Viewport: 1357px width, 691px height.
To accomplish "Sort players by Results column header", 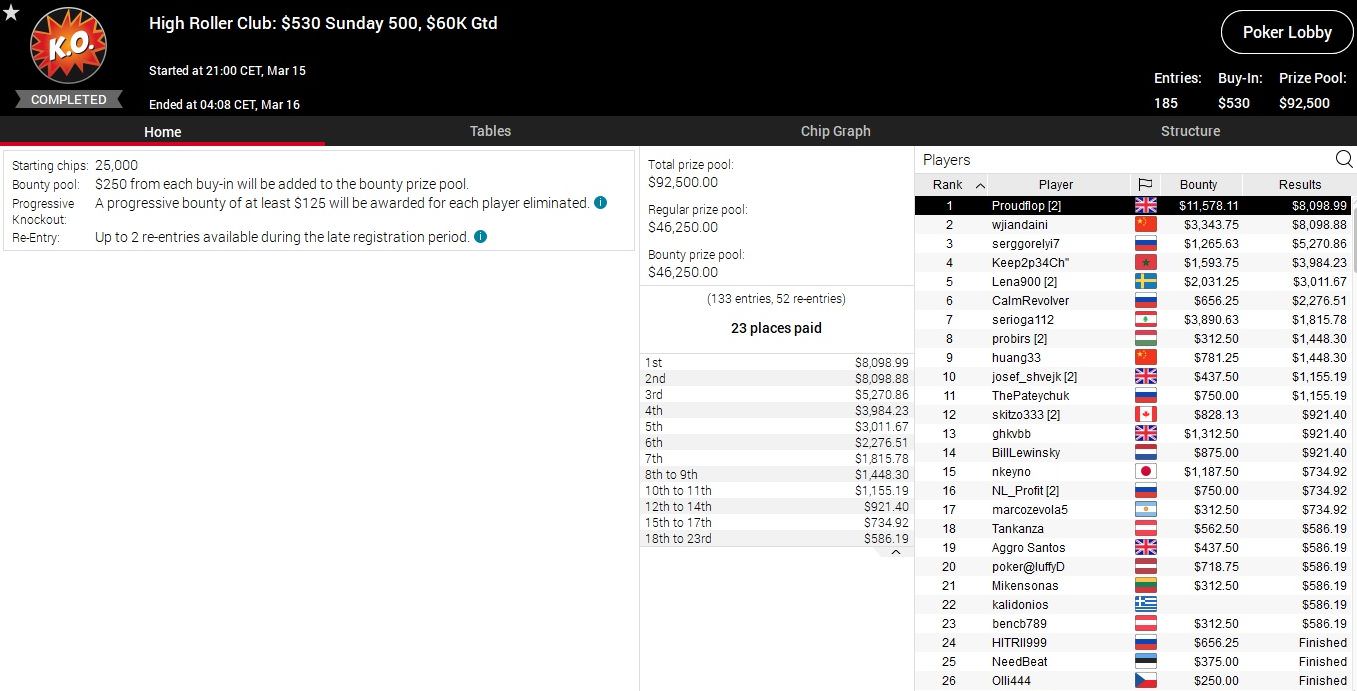I will (1299, 185).
